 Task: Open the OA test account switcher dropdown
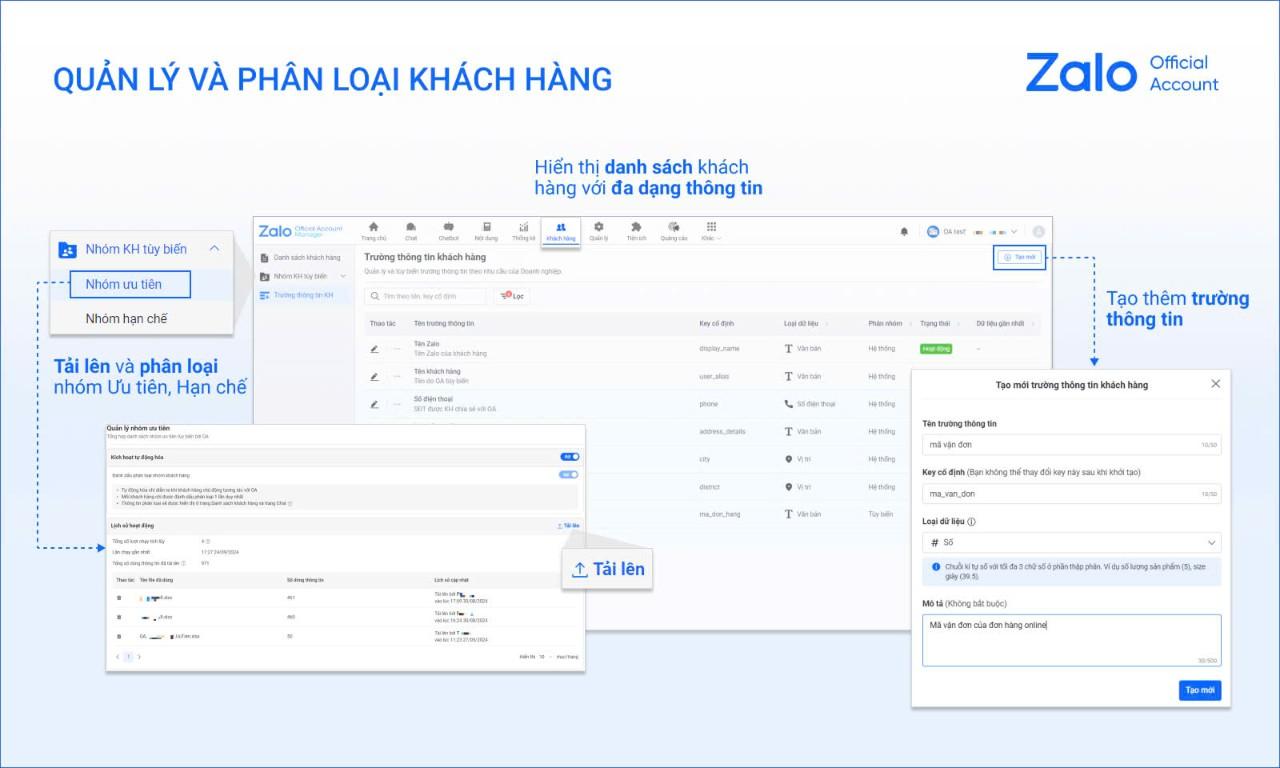click(x=972, y=231)
